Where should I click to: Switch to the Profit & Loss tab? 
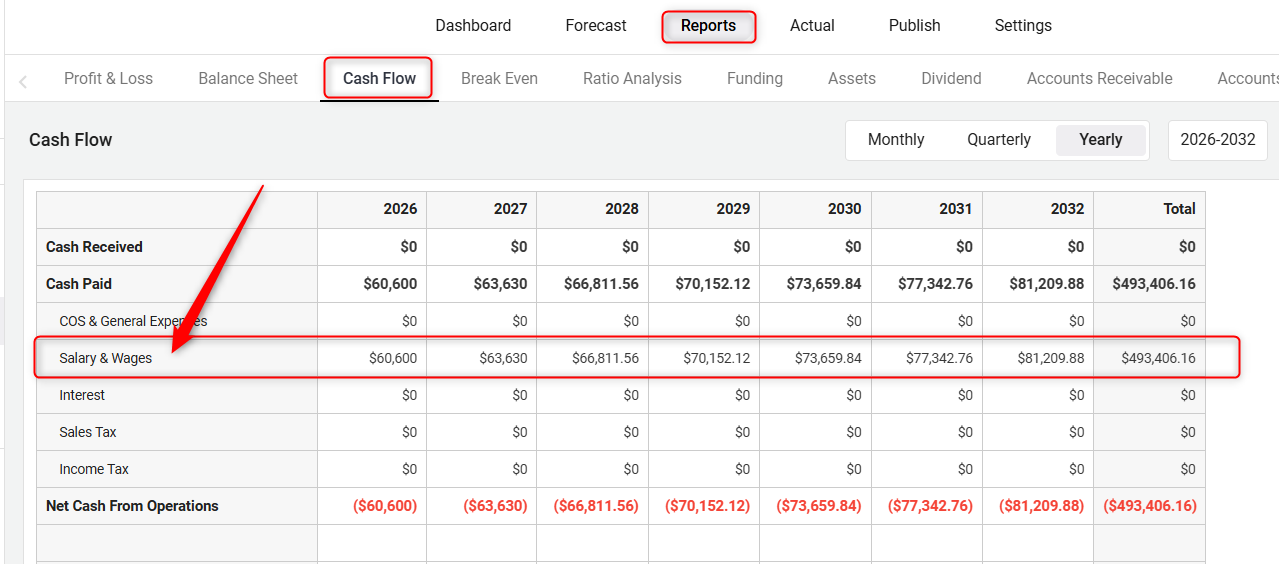108,78
